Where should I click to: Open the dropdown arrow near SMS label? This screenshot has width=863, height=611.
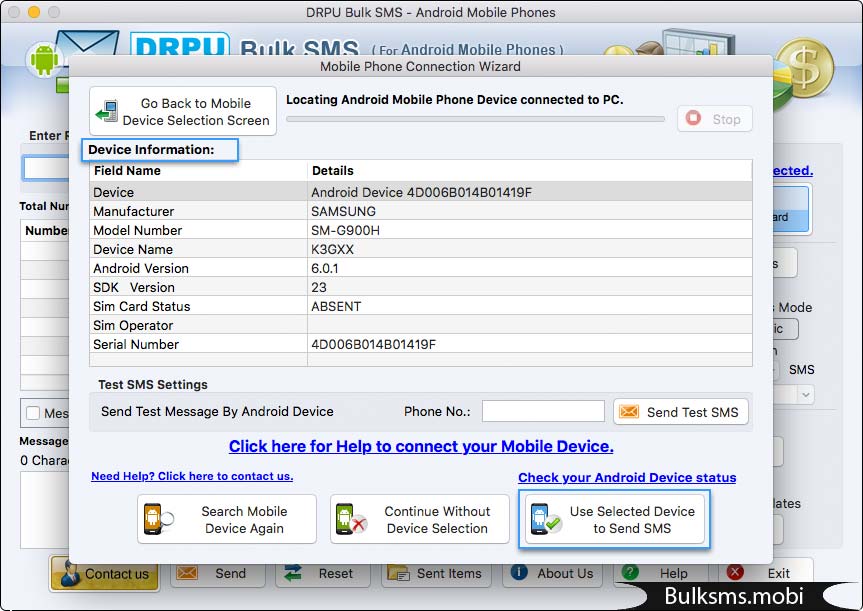click(x=806, y=395)
